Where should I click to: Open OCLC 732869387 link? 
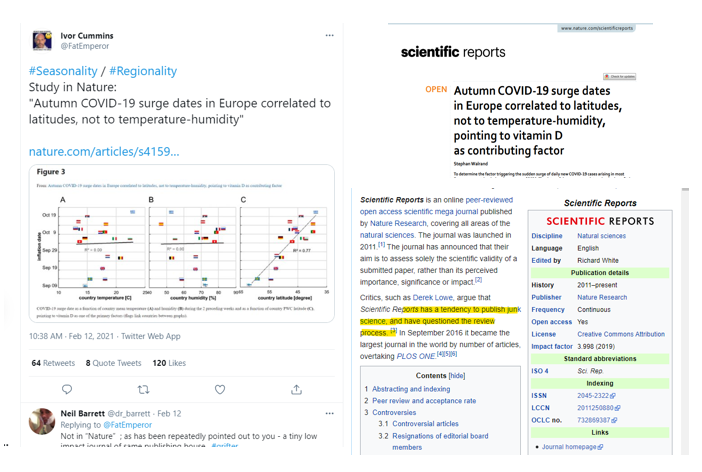594,421
